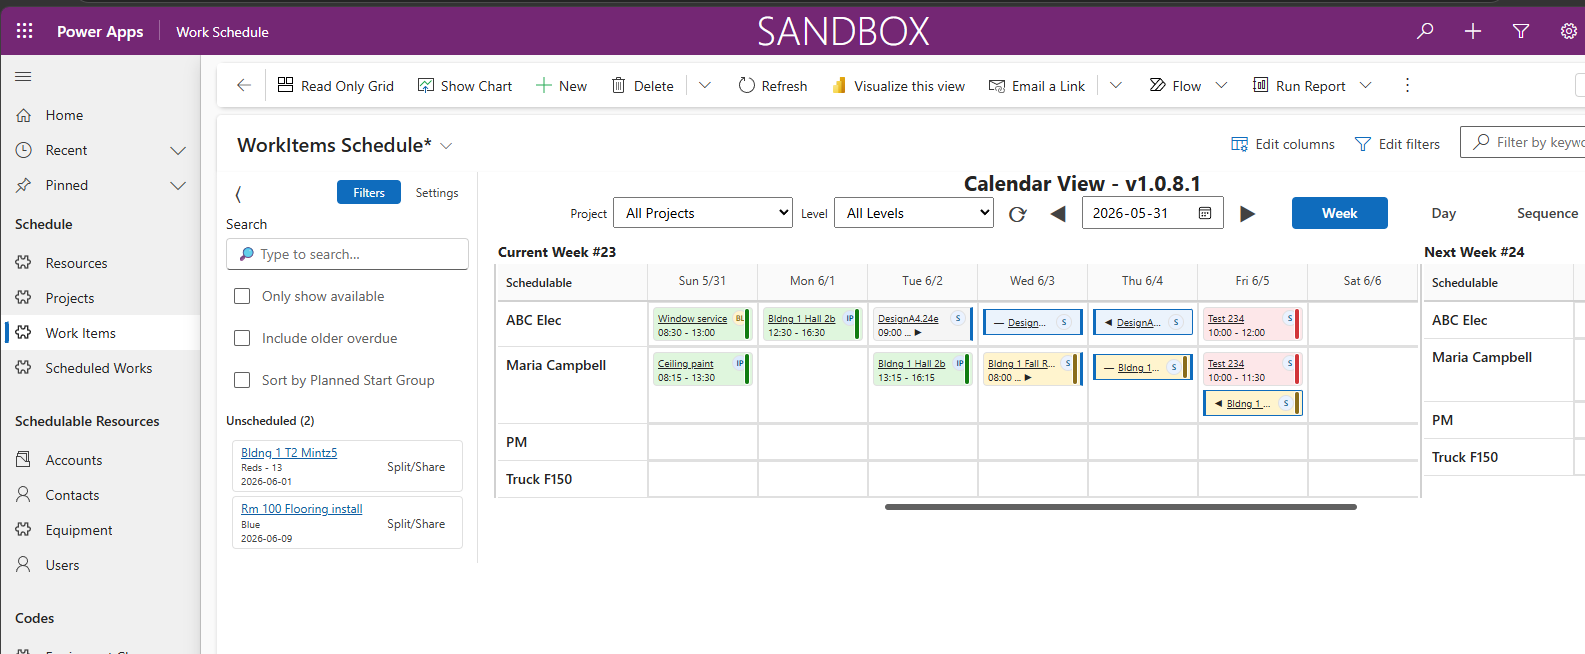
Task: Click the Type to search field
Action: 347,254
